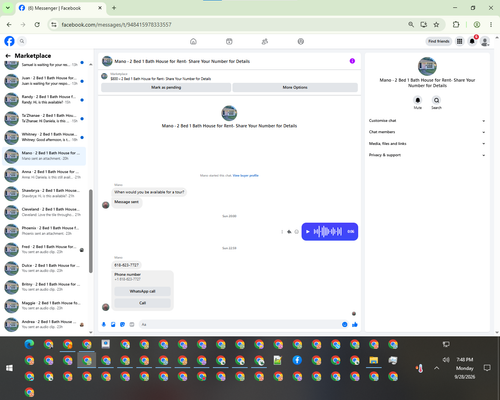React to the audio message with emoji
500x400 pixels.
coord(296,232)
